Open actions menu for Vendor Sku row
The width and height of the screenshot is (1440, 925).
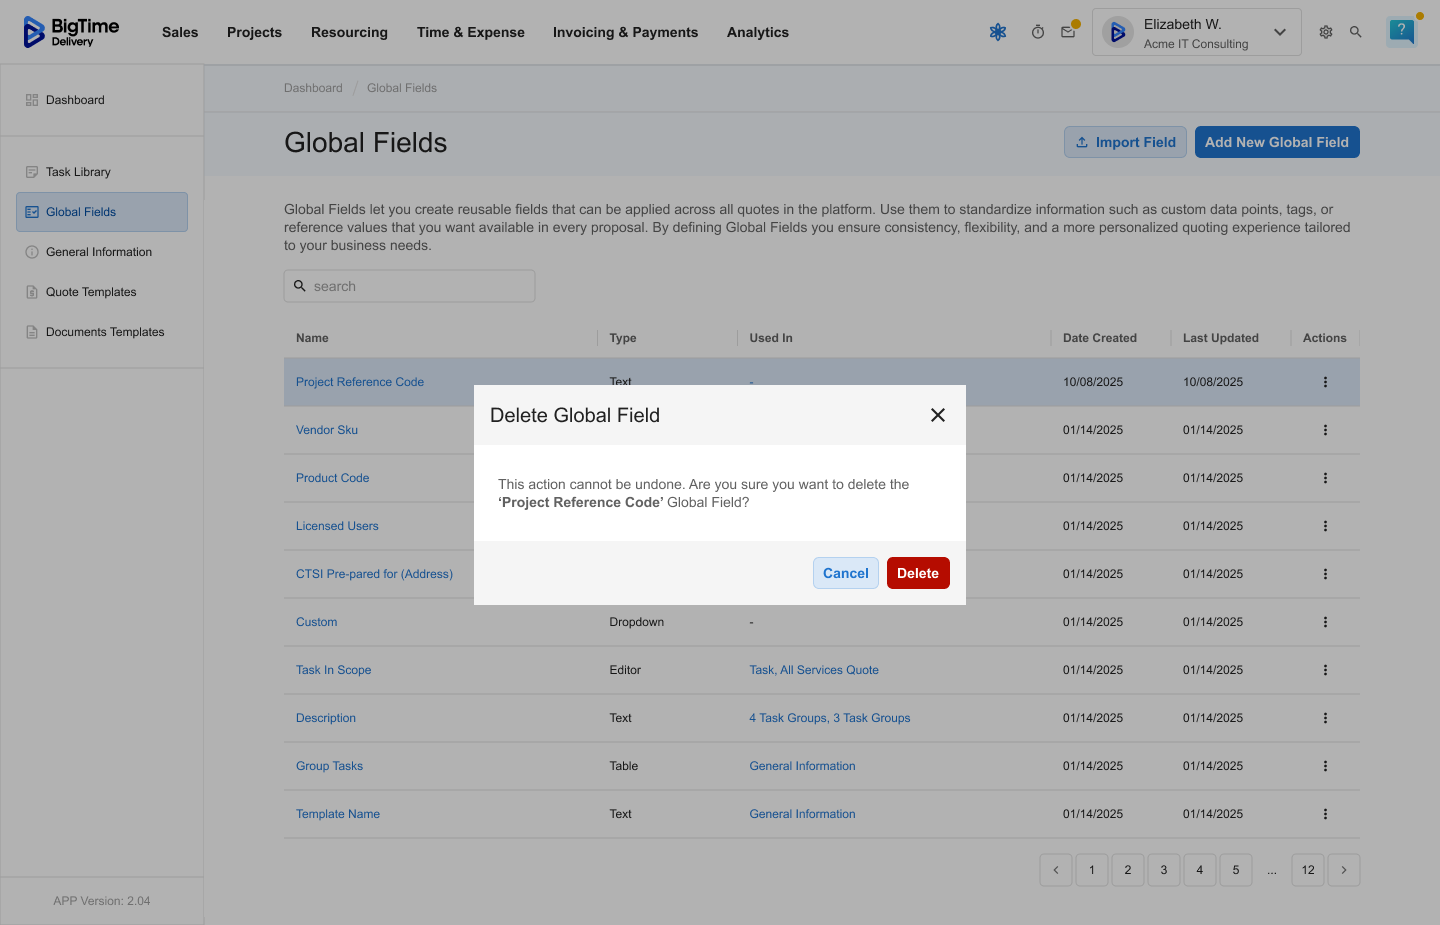click(x=1325, y=430)
